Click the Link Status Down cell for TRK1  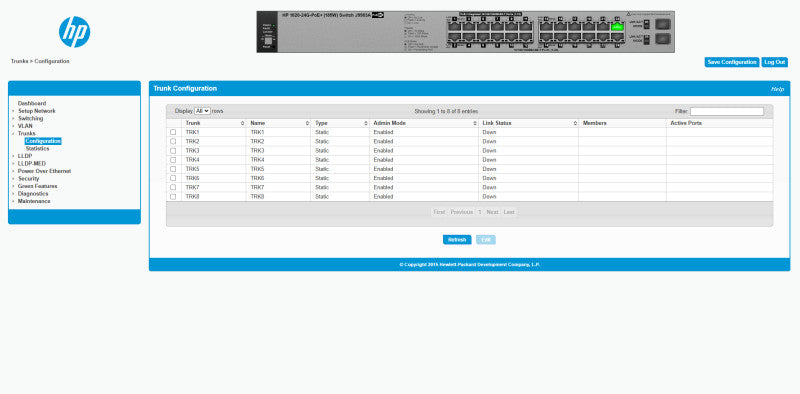[x=529, y=132]
